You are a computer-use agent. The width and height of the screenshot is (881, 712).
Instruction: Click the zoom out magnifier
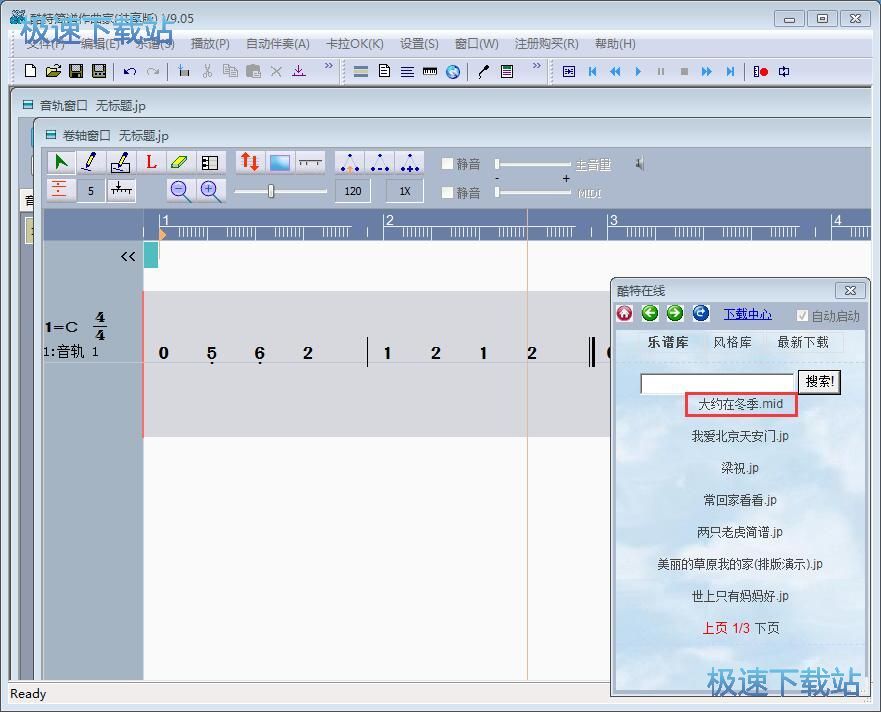pyautogui.click(x=180, y=191)
